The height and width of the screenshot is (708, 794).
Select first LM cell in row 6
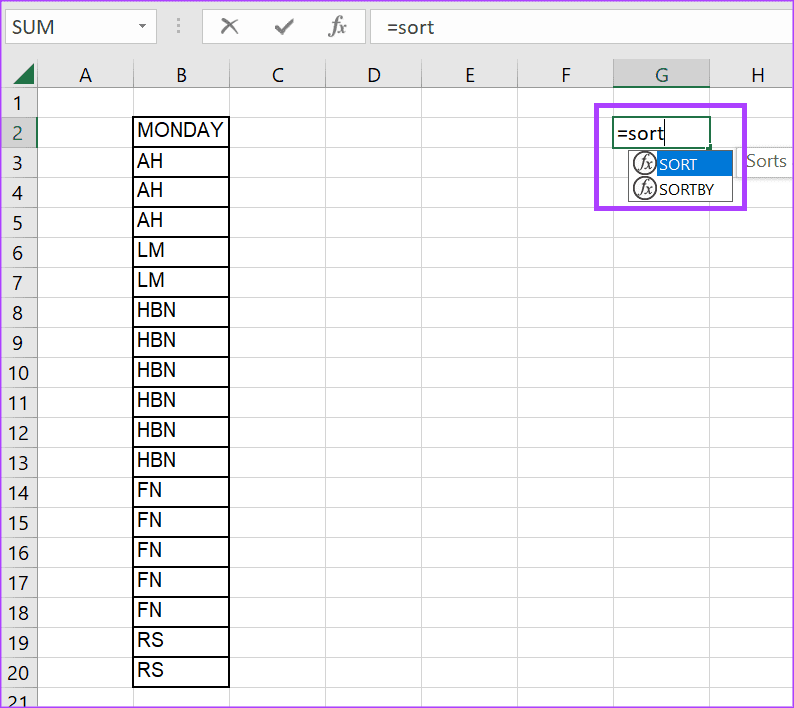click(x=181, y=251)
